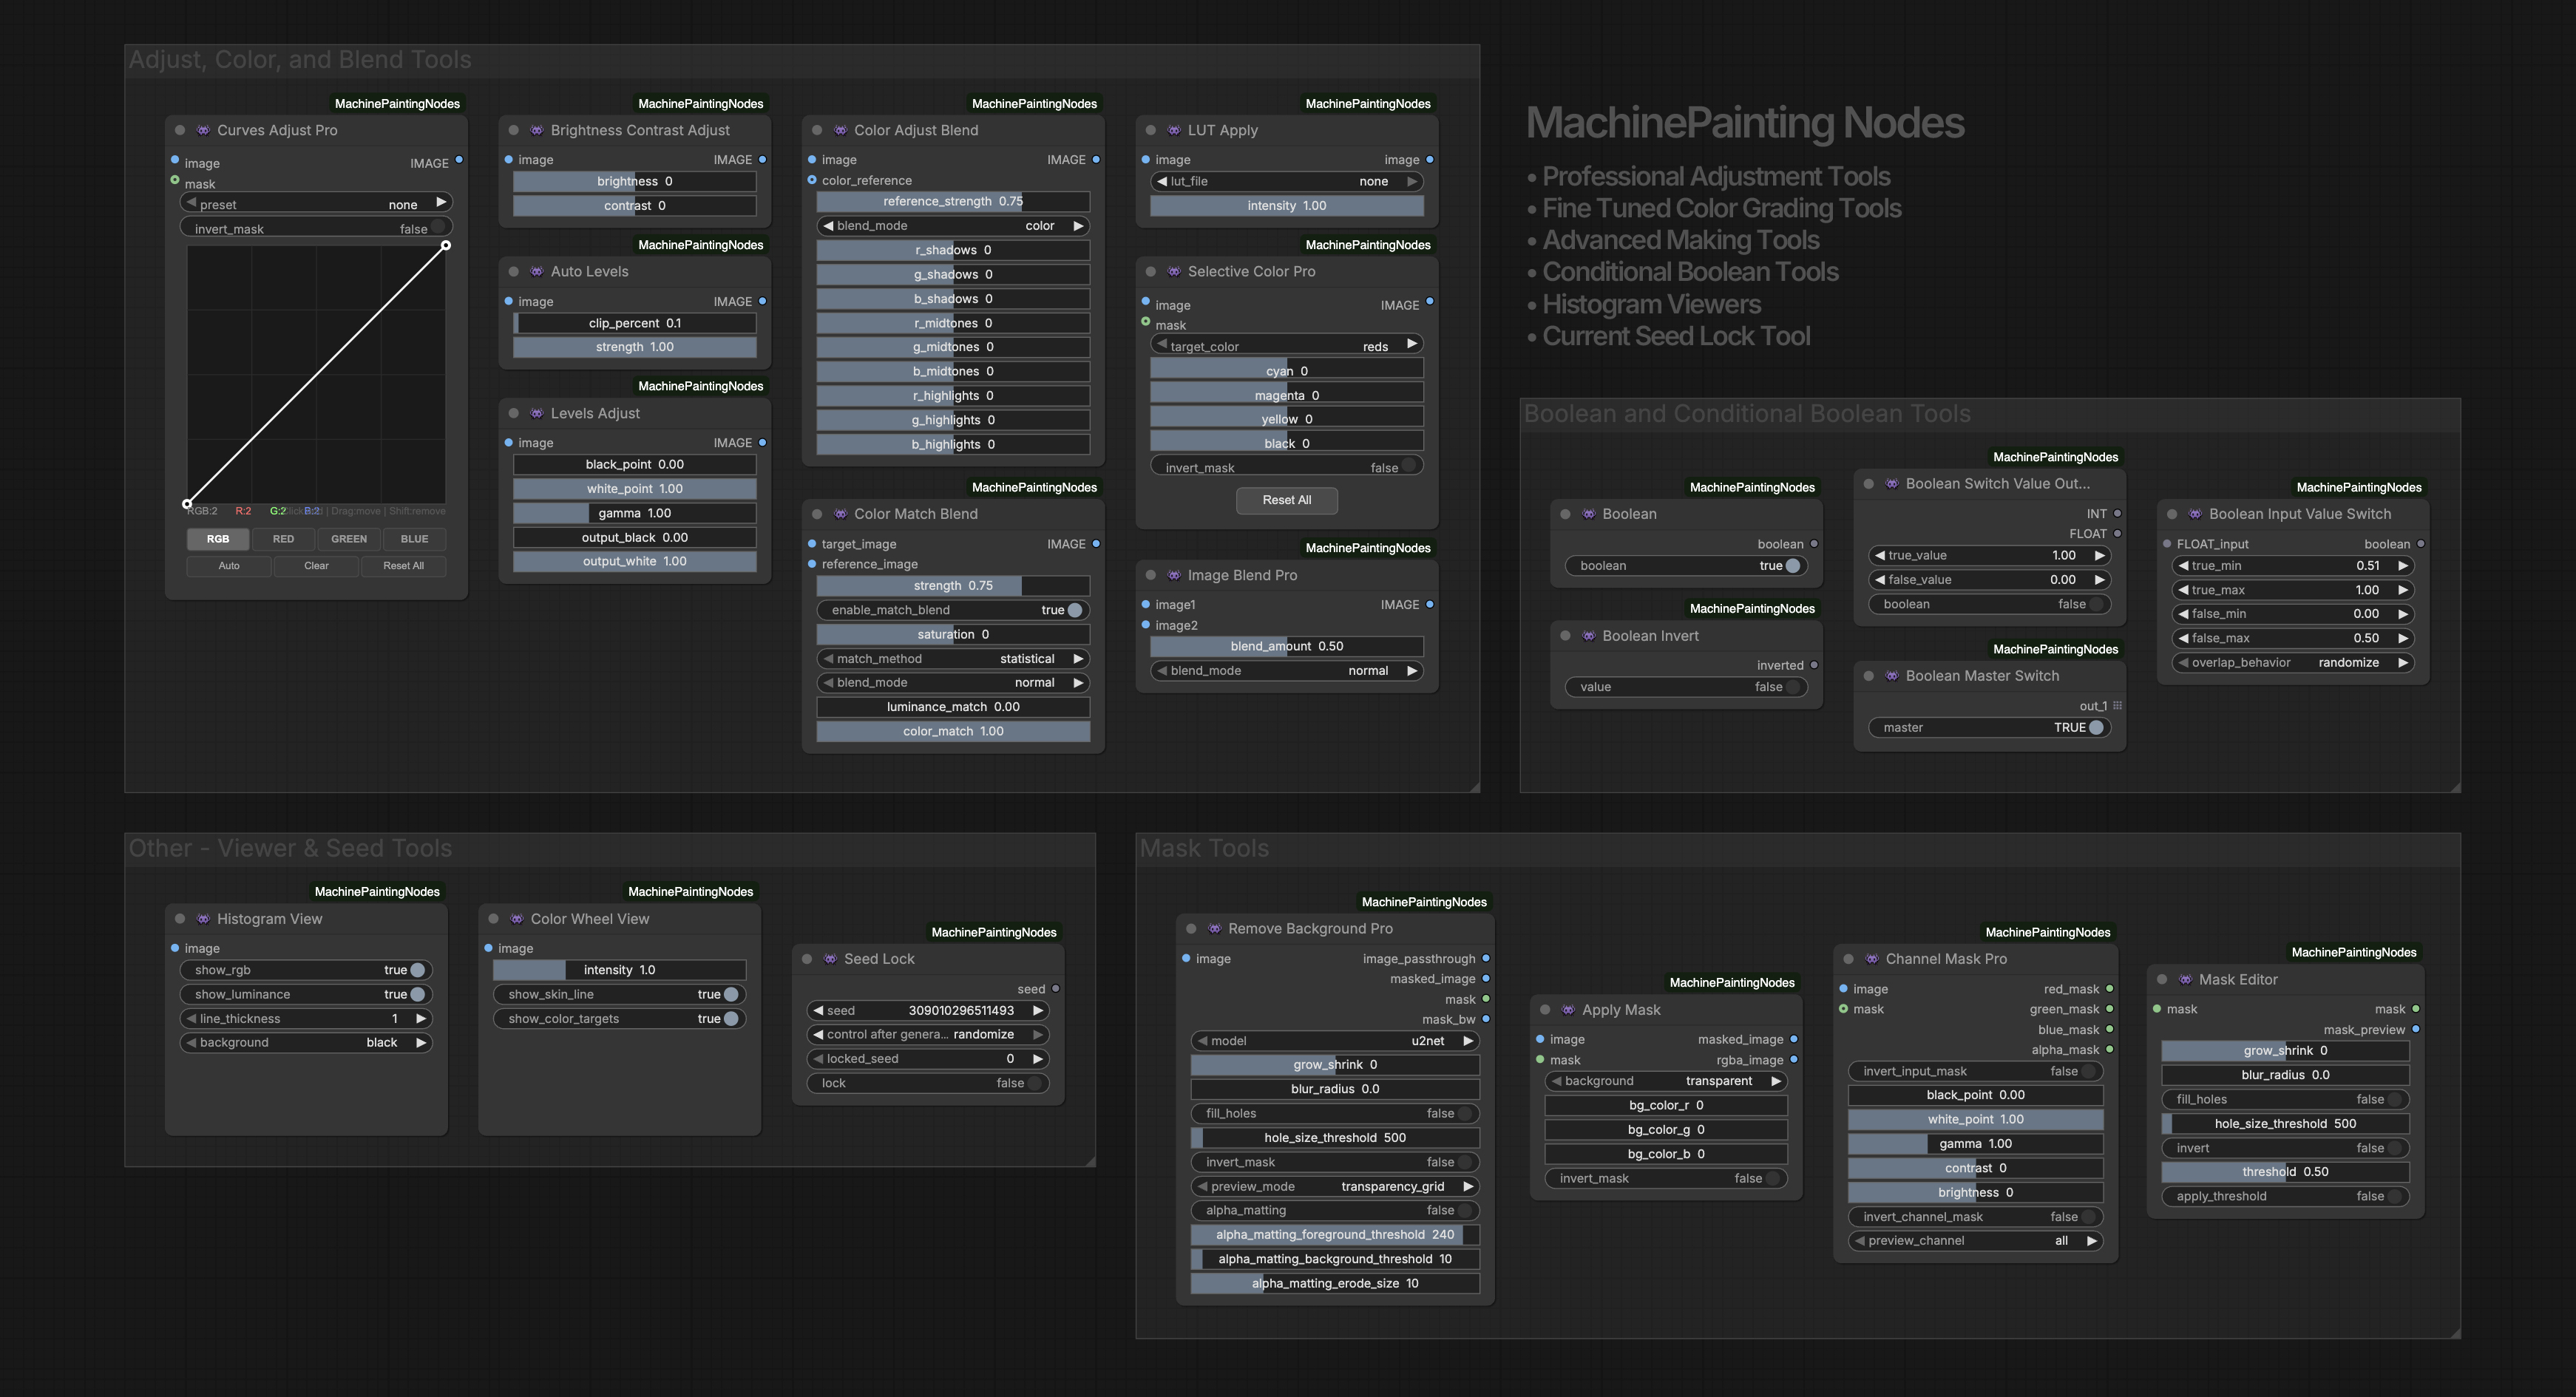The height and width of the screenshot is (1397, 2576).
Task: Click Reset All in Curves Adjust Pro
Action: pyautogui.click(x=403, y=566)
